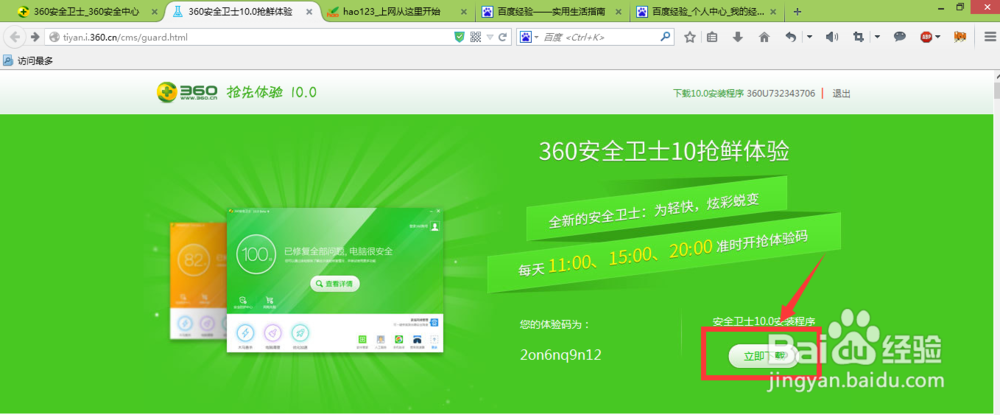Open the Adblock Plus dropdown arrow
Image resolution: width=1000 pixels, height=415 pixels.
939,38
